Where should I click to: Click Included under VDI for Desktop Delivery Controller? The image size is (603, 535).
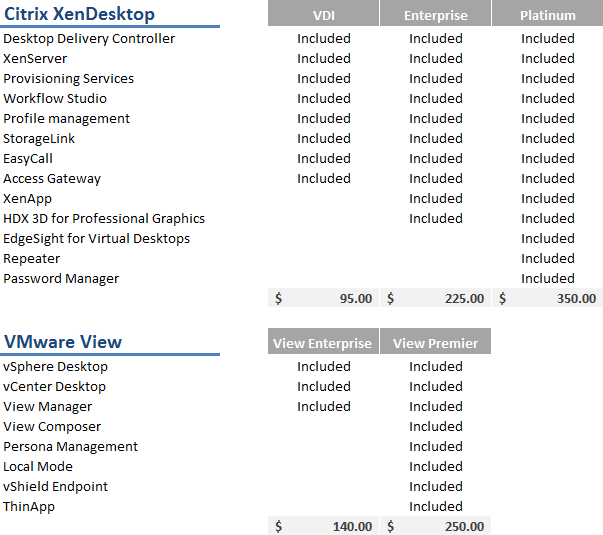324,38
